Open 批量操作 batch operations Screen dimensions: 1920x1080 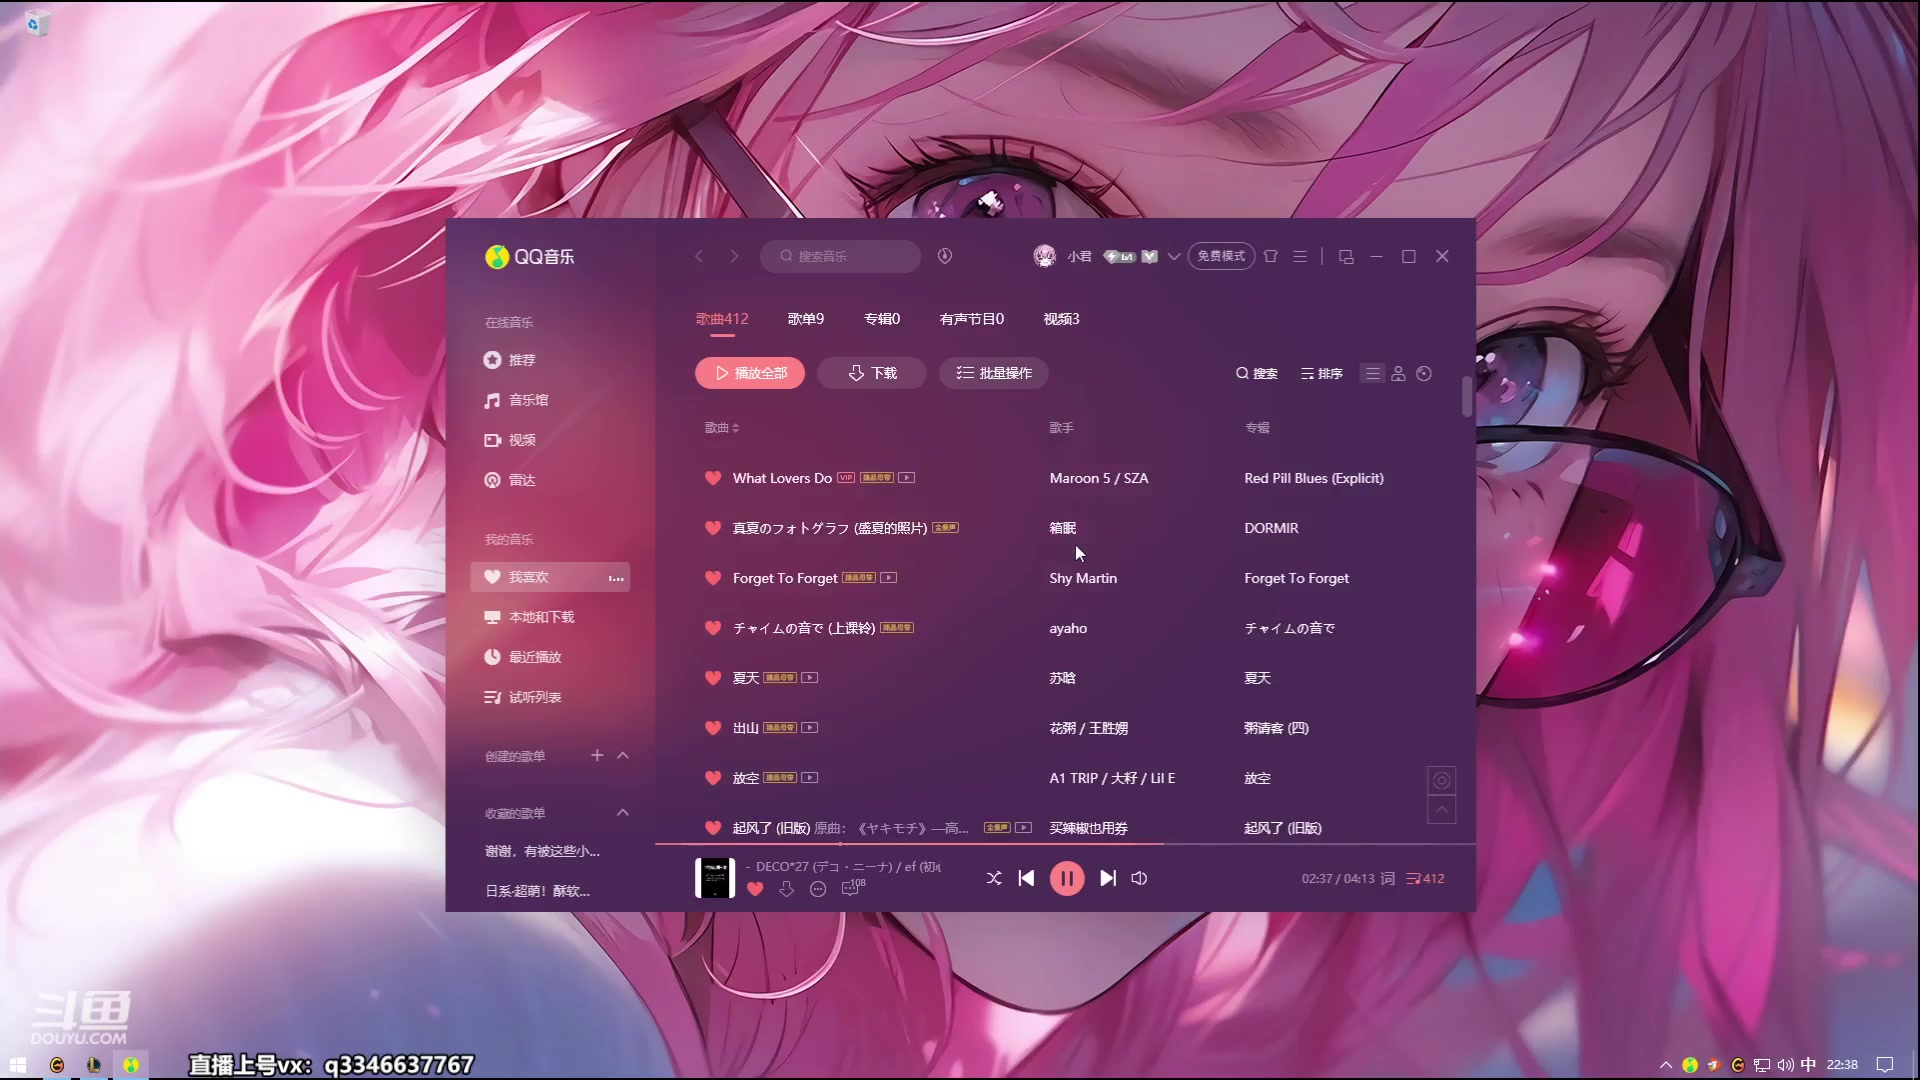(x=993, y=373)
